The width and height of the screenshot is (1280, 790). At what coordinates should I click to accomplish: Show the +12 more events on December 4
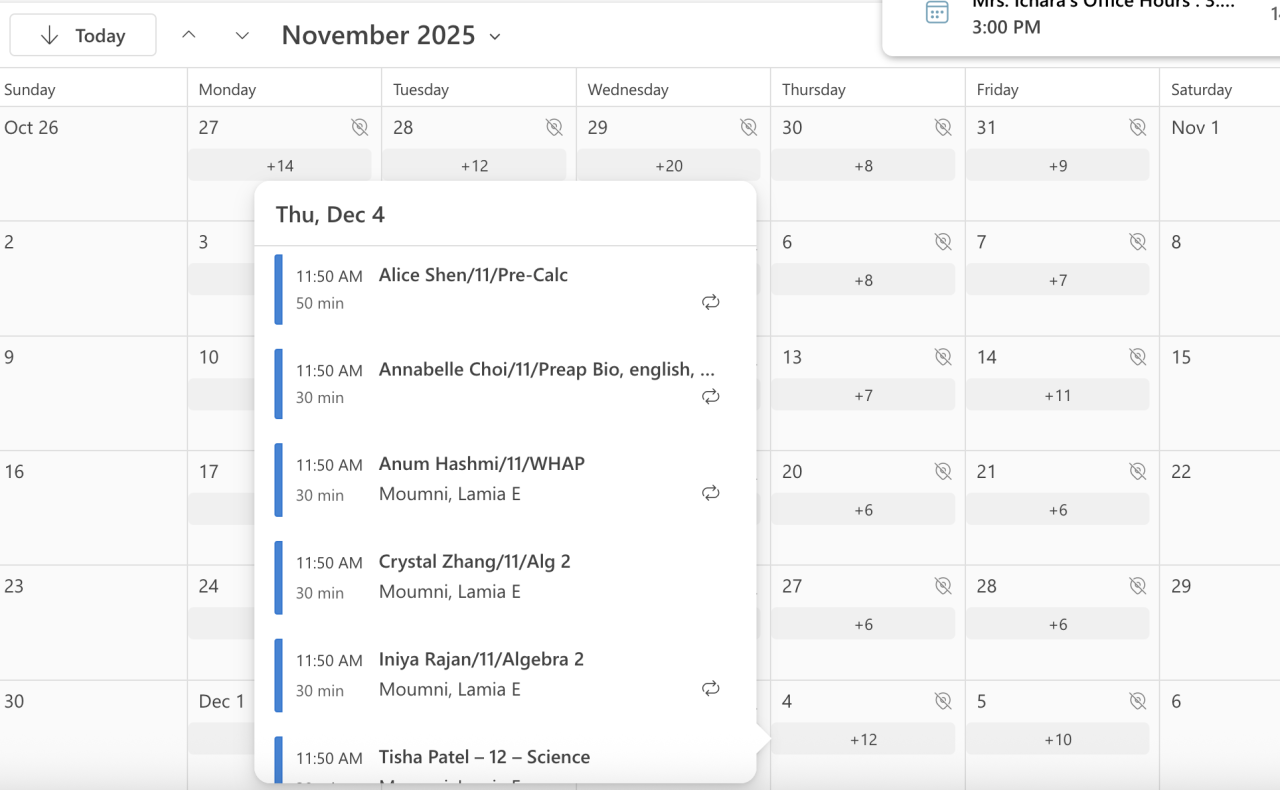point(863,739)
